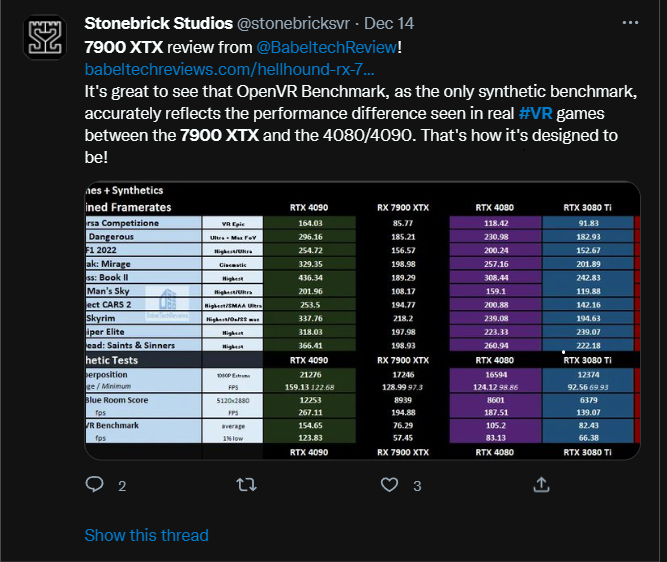Open the tweet's three-dot more options menu

(x=630, y=23)
